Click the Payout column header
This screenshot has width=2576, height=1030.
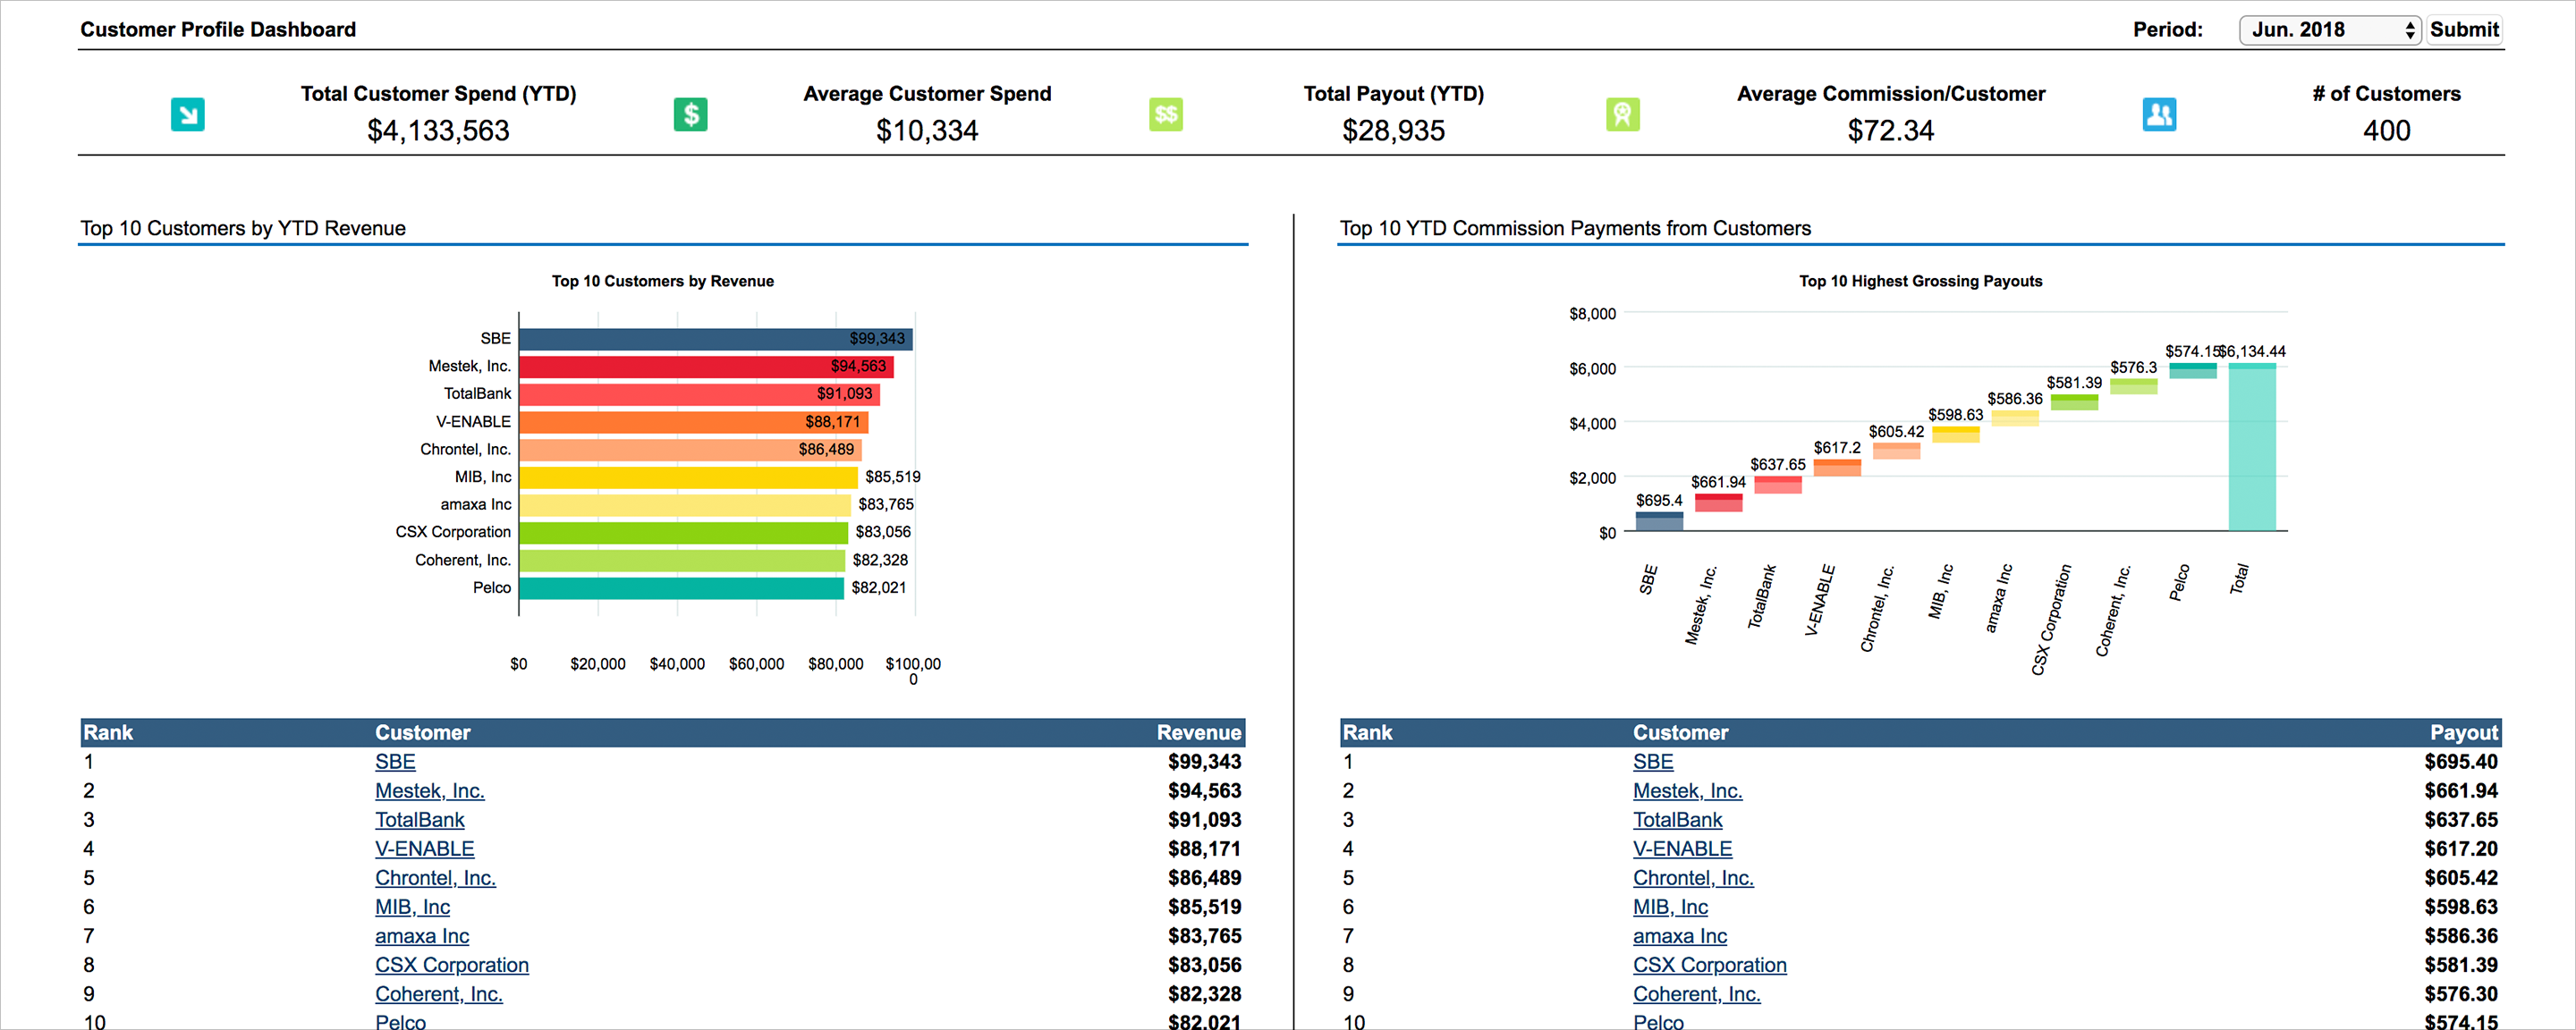pyautogui.click(x=2464, y=732)
